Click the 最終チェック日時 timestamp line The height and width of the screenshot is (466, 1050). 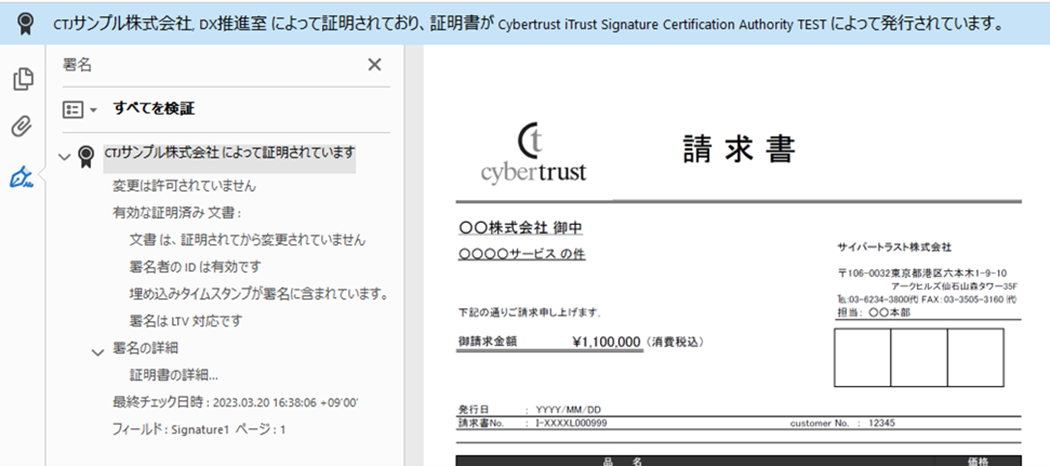point(235,402)
